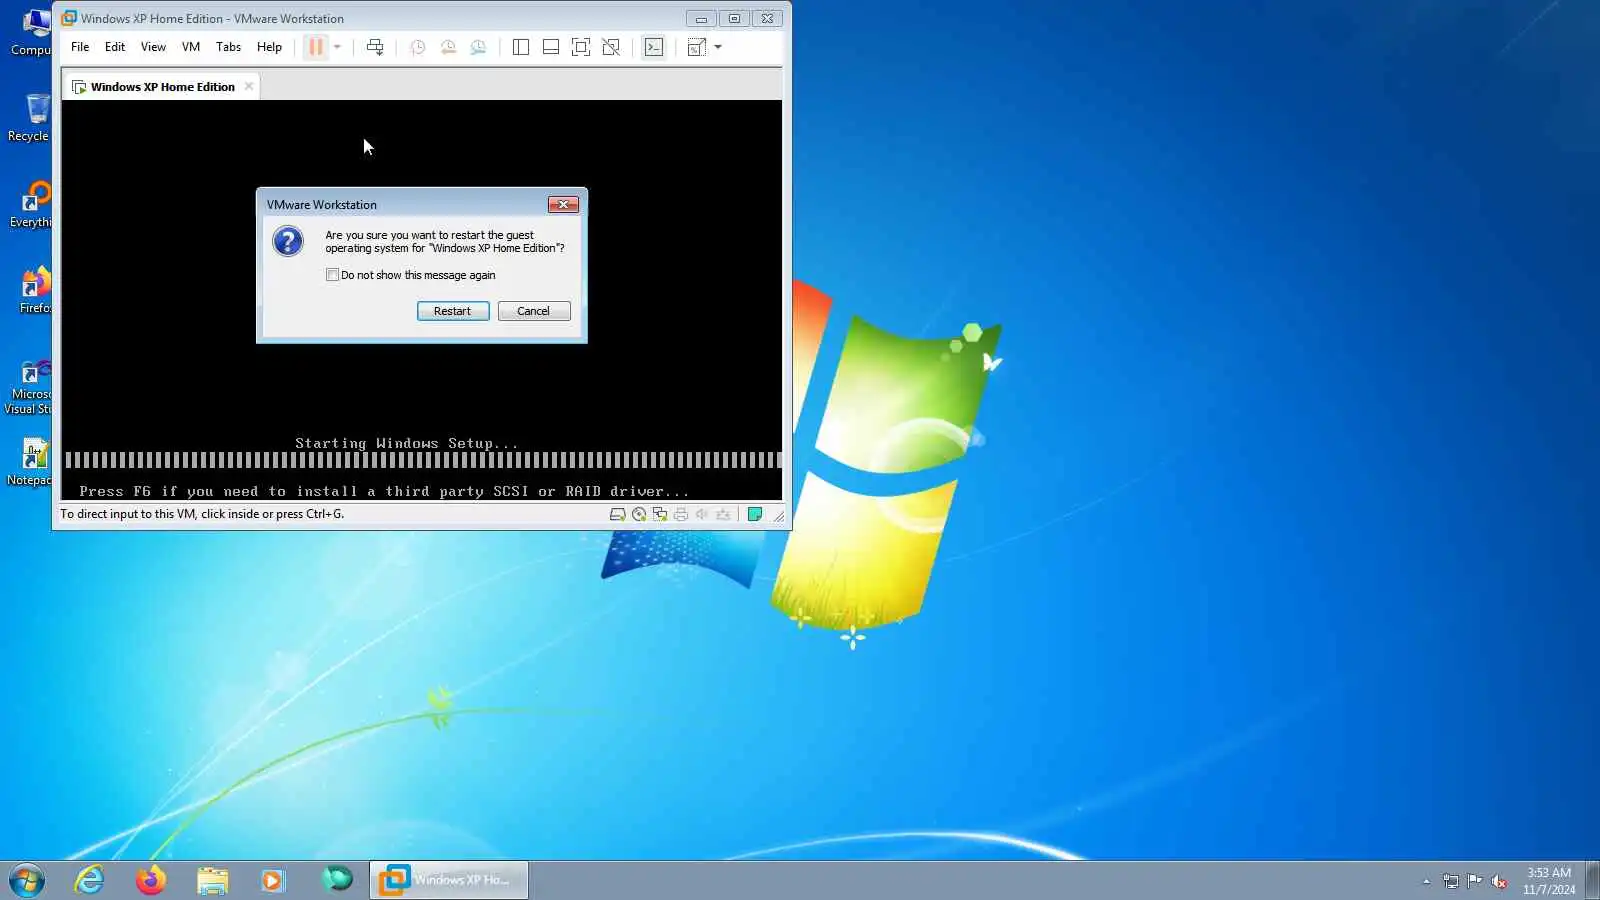Click the printer status bar icon
Screen dimensions: 1600x900
[x=681, y=515]
